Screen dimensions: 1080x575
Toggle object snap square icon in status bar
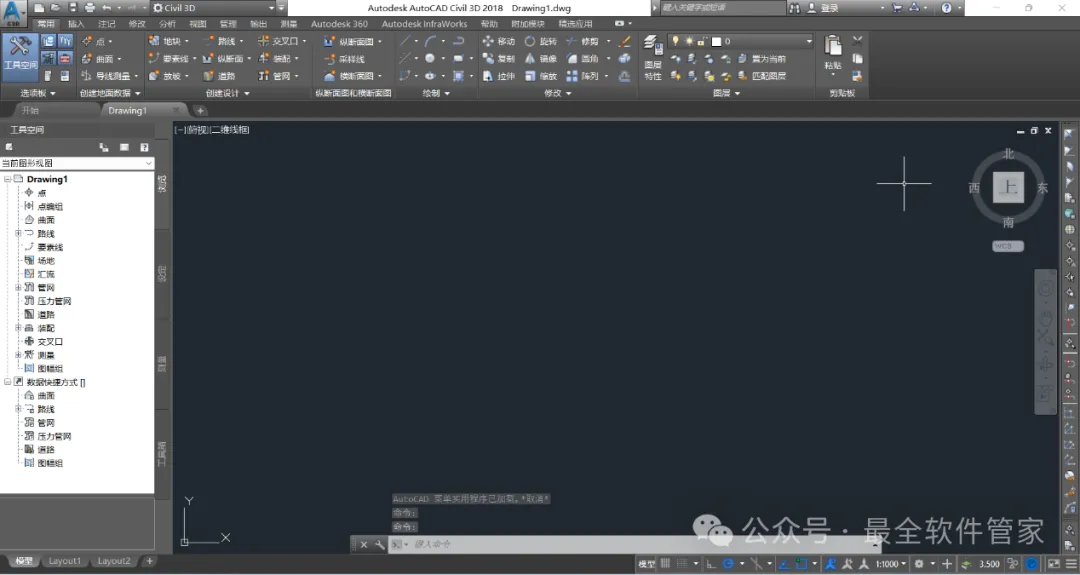pyautogui.click(x=801, y=564)
